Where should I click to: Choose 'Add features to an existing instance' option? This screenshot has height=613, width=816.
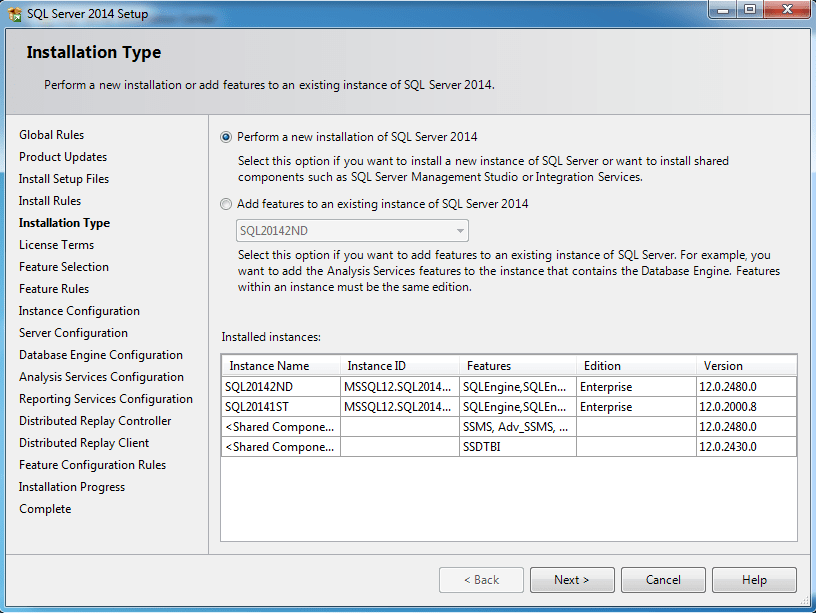226,204
